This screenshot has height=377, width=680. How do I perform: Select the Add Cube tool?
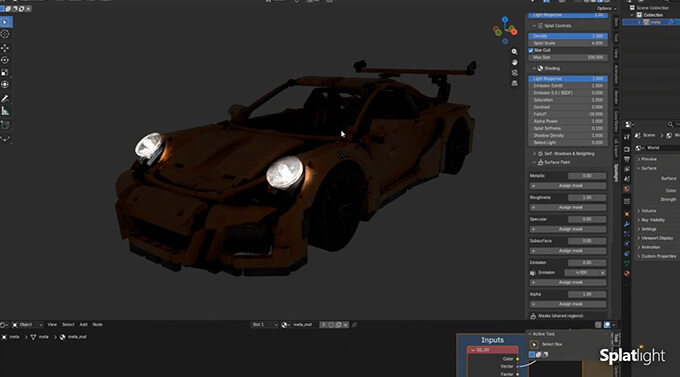point(5,125)
